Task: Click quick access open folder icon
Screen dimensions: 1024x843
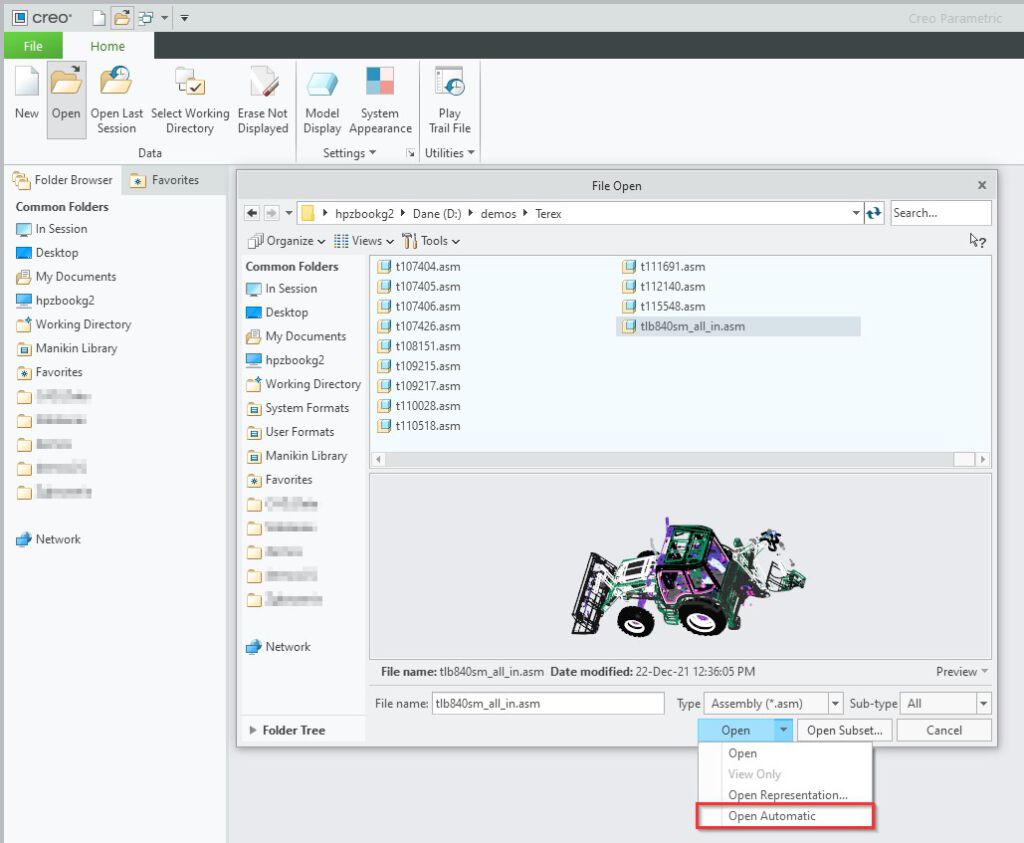Action: point(121,18)
